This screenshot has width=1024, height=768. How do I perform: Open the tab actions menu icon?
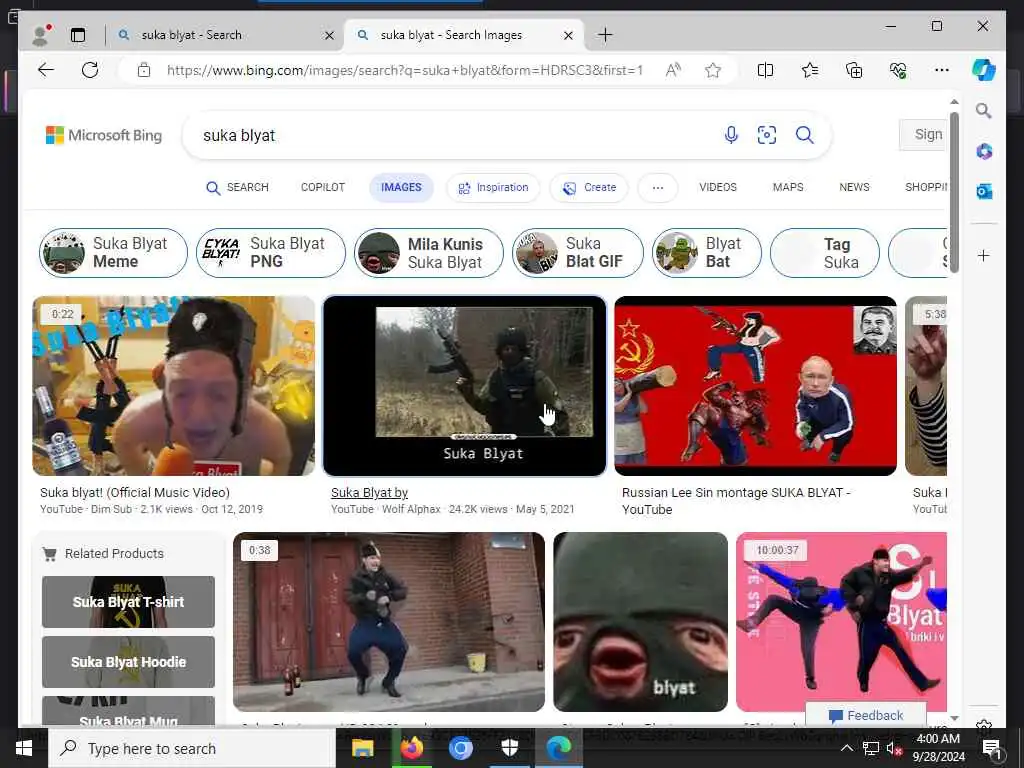pyautogui.click(x=78, y=35)
